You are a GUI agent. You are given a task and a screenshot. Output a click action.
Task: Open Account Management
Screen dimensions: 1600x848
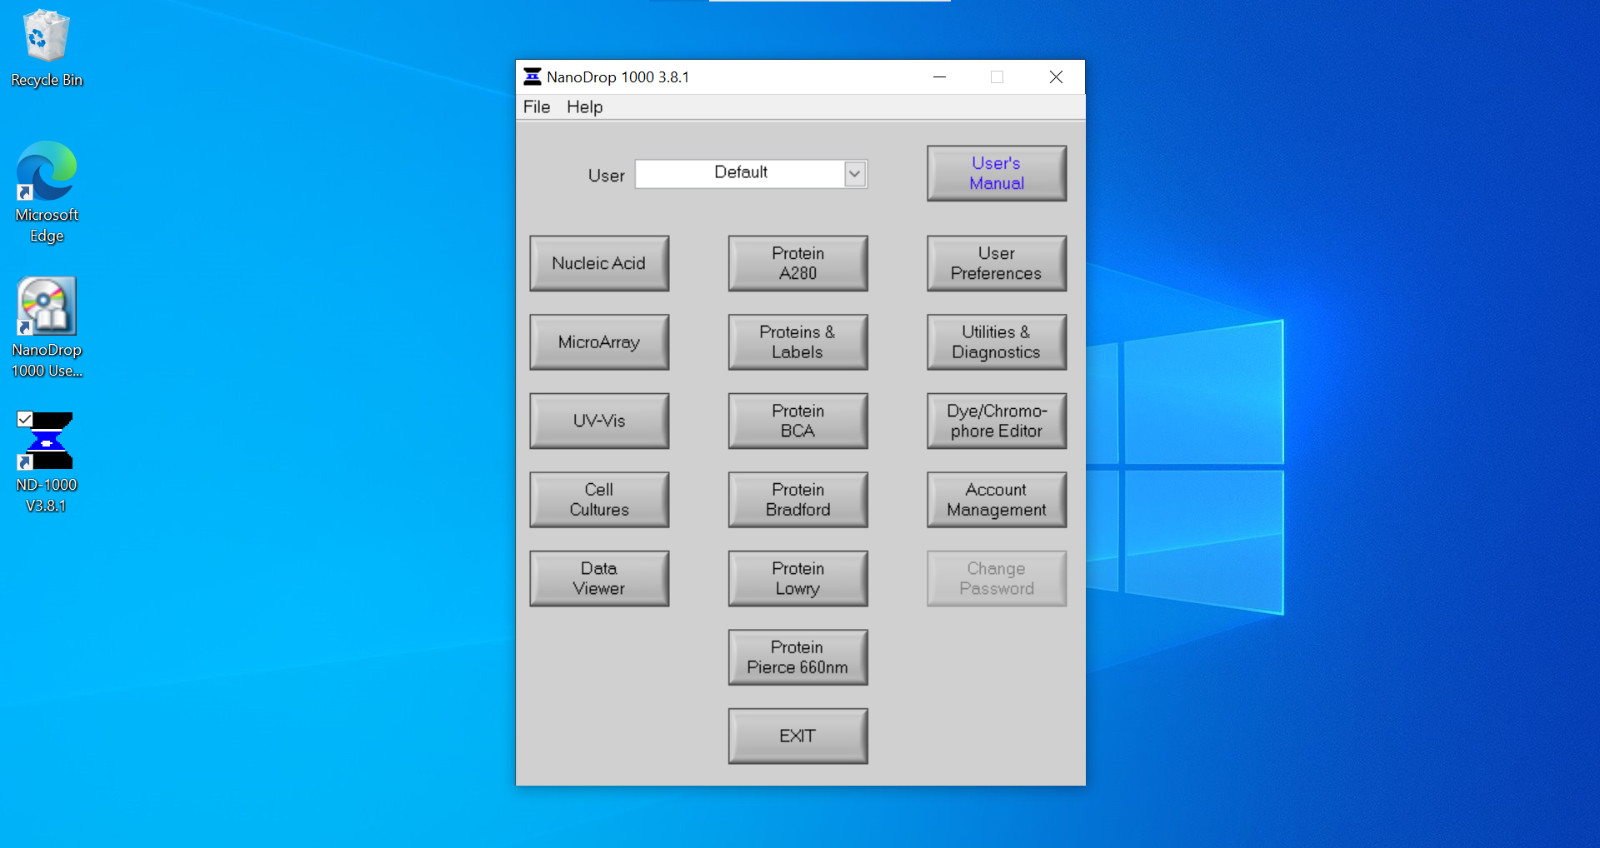pyautogui.click(x=997, y=500)
